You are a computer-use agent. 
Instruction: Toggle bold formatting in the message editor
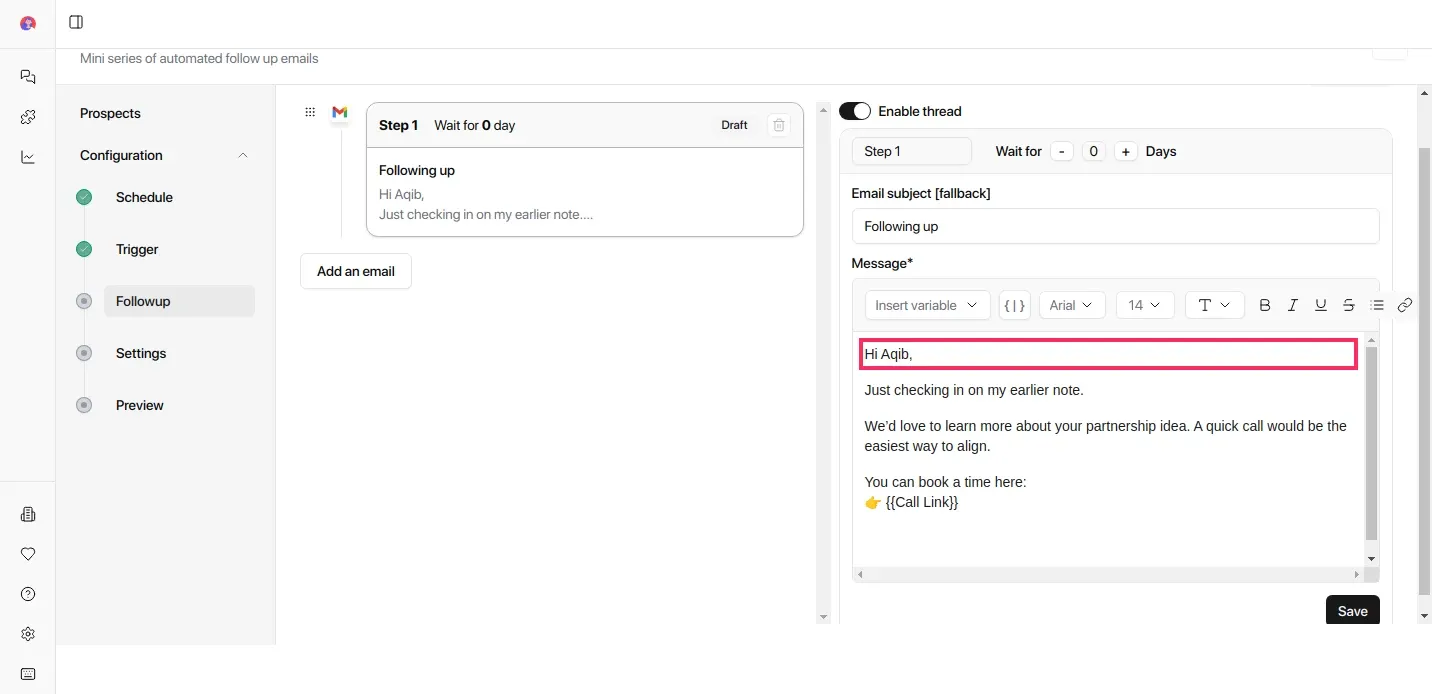pos(1265,305)
